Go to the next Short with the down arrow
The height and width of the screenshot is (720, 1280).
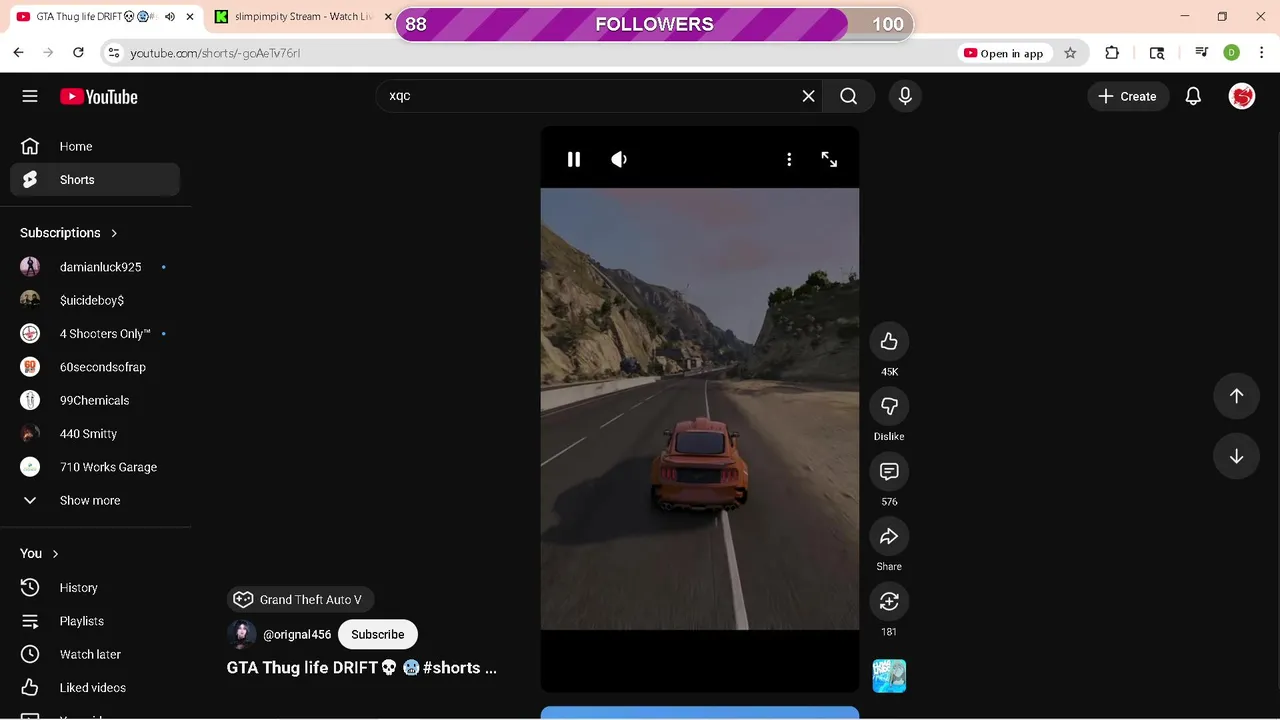pyautogui.click(x=1236, y=456)
